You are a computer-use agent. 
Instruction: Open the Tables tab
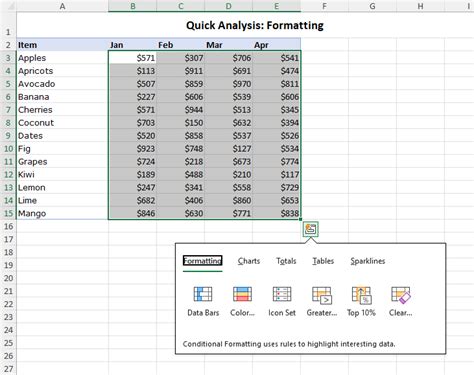coord(323,261)
